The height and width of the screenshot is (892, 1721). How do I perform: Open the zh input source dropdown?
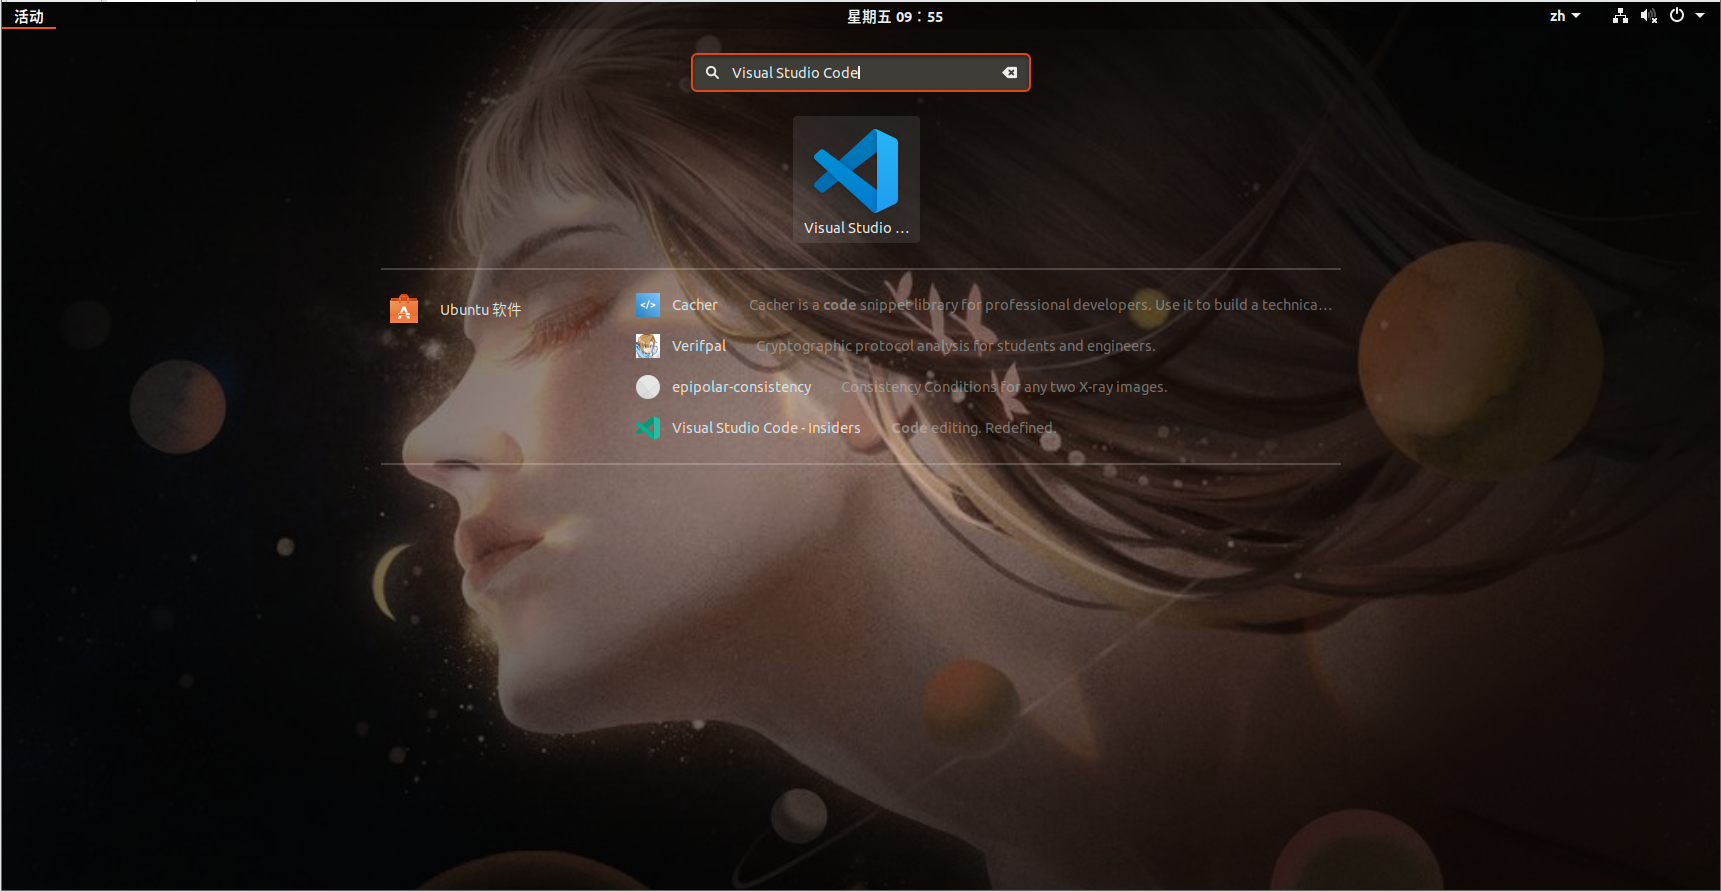(1565, 16)
